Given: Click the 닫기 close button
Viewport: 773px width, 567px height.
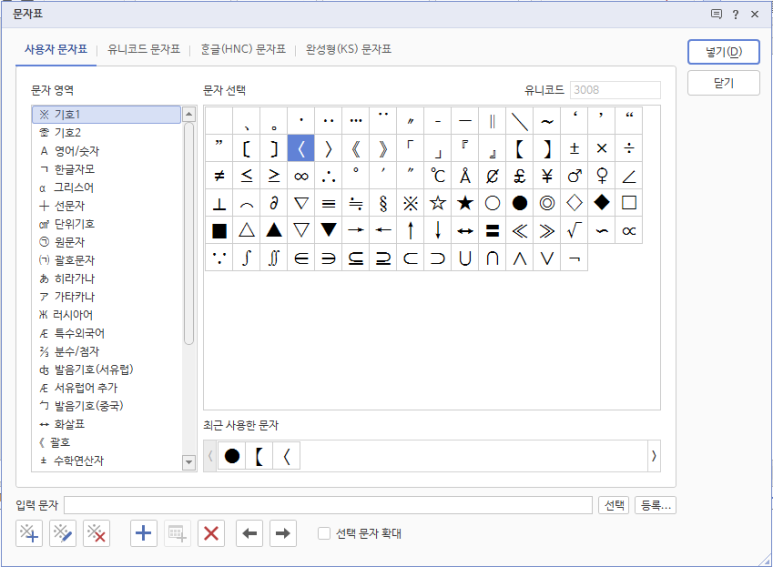Looking at the screenshot, I should click(723, 83).
